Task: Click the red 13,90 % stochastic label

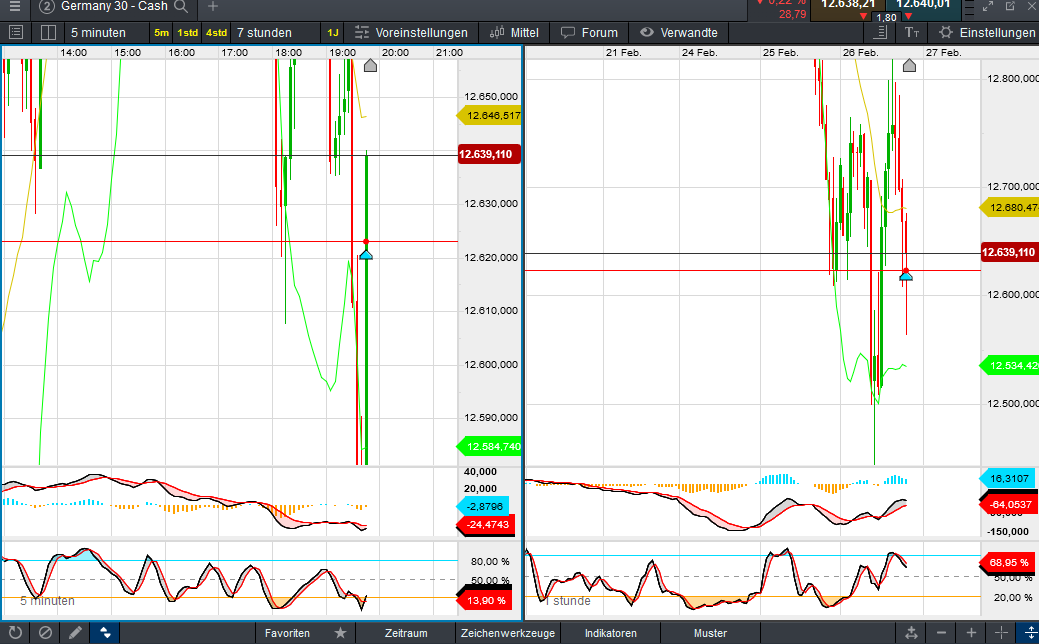Action: (485, 600)
